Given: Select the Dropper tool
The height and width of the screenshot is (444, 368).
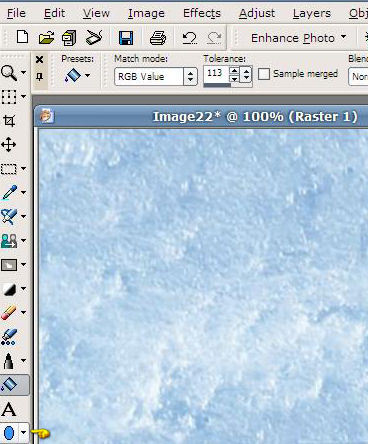Looking at the screenshot, I should coord(9,193).
